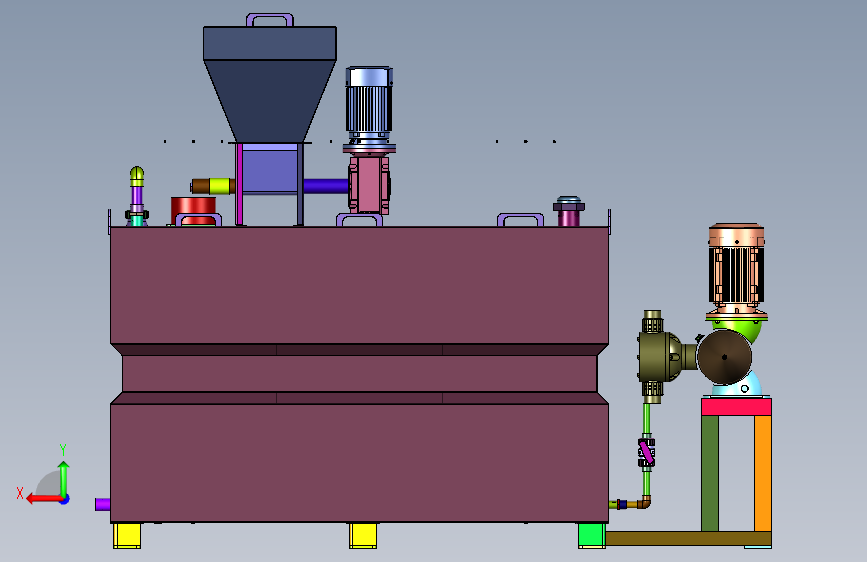
Task: Select the brown cylinder at the feeder end
Action: (x=200, y=186)
